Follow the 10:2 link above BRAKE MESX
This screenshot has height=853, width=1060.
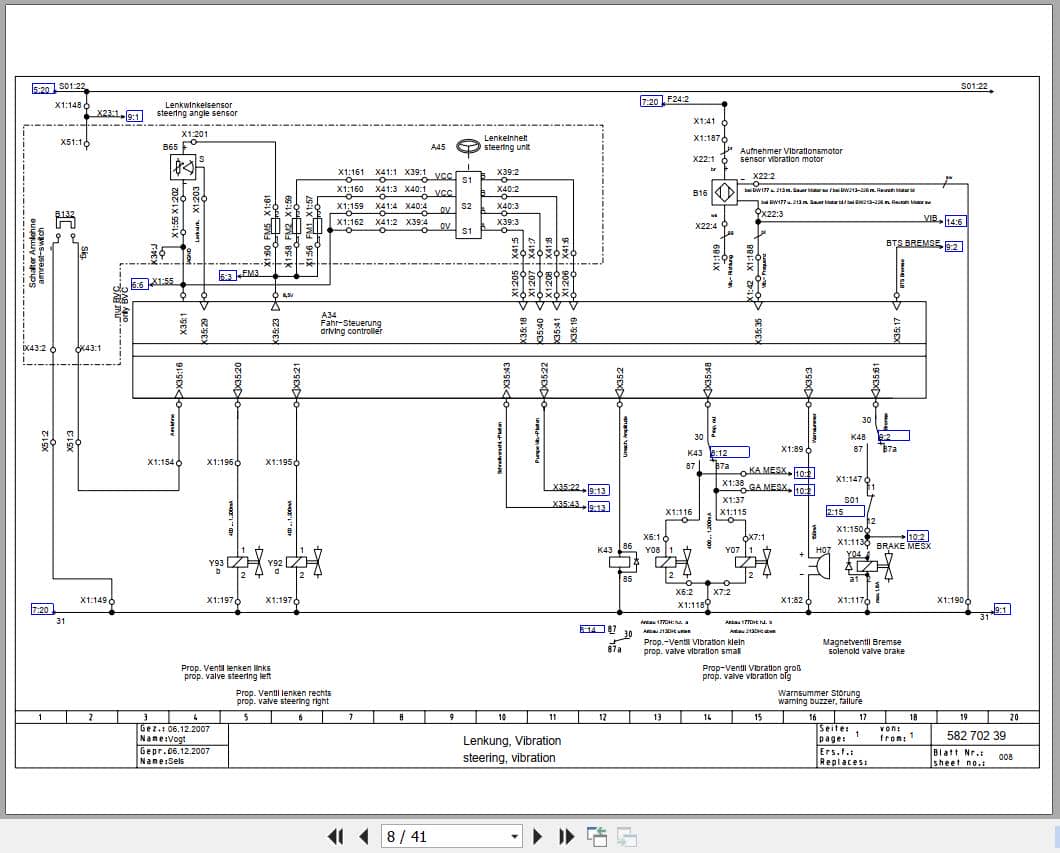917,537
